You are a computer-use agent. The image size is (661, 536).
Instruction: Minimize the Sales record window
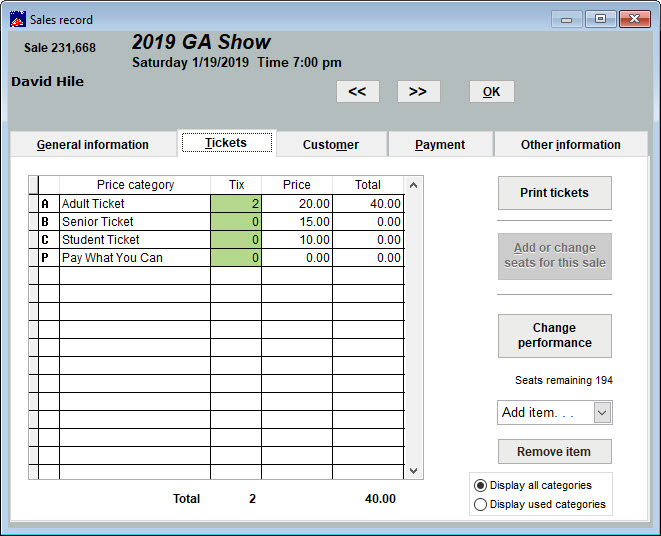pyautogui.click(x=567, y=19)
